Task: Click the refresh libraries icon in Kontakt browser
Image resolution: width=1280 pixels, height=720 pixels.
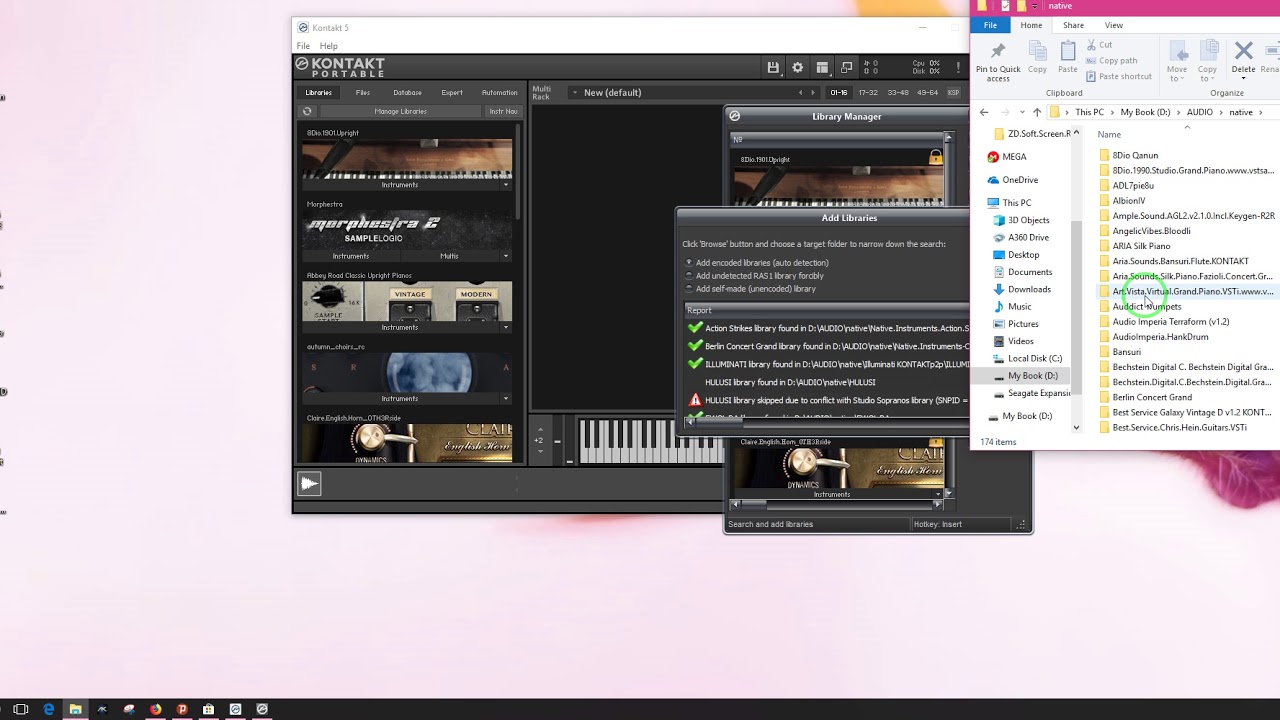Action: (x=307, y=111)
